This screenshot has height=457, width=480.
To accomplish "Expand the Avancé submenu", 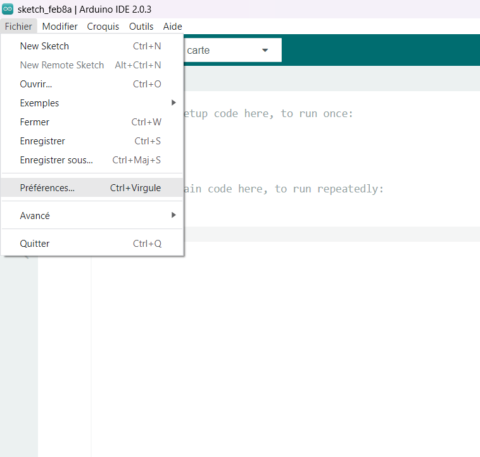I will click(x=92, y=216).
